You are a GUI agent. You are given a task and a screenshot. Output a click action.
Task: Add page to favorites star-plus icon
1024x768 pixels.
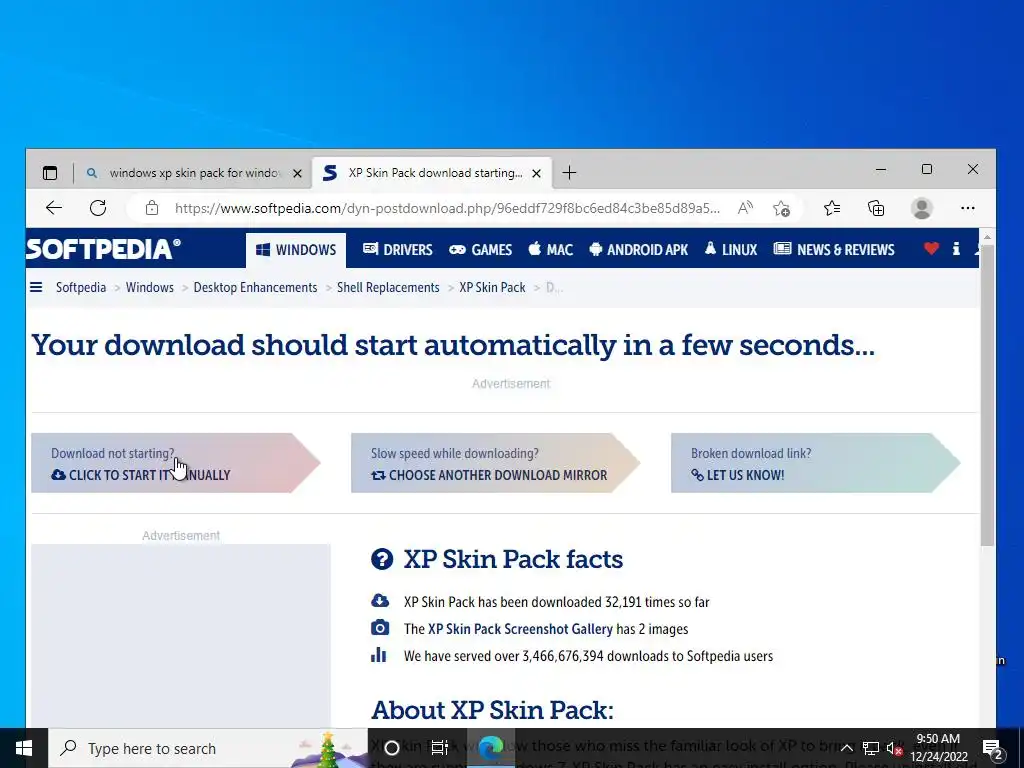click(781, 208)
